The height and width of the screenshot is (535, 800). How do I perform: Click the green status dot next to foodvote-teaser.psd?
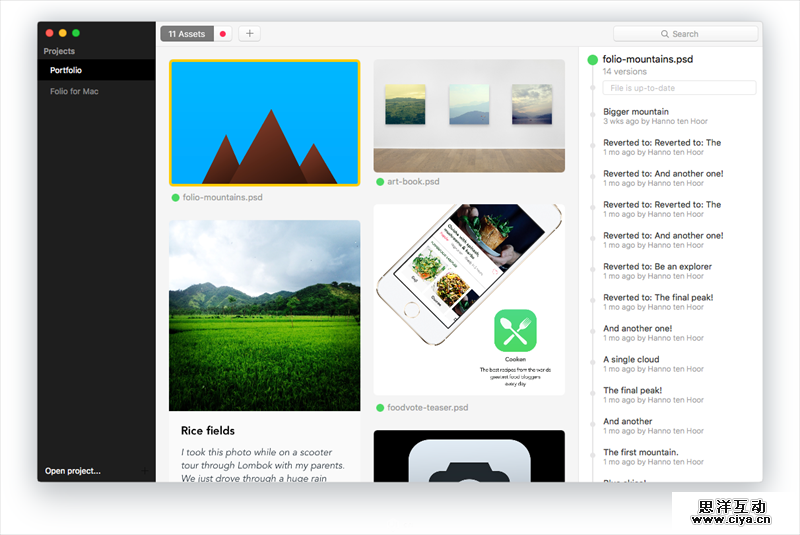coord(380,408)
